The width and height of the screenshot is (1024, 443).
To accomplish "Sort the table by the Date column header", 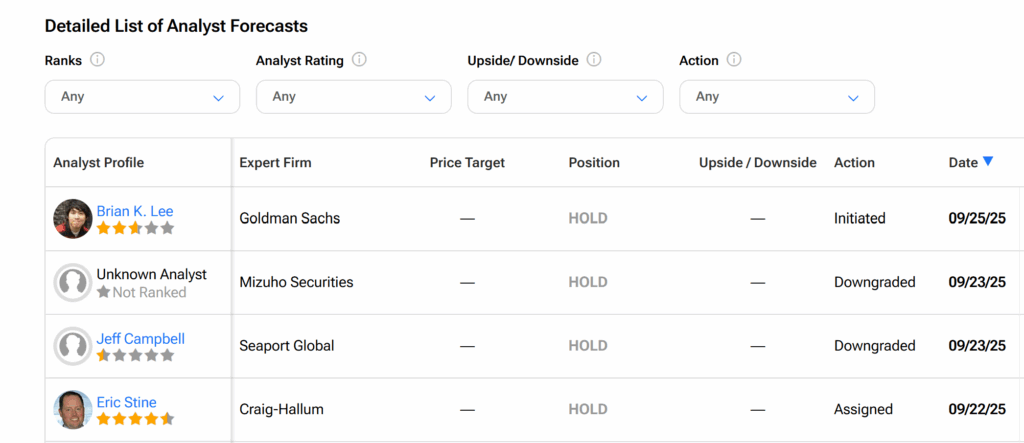I will [963, 163].
